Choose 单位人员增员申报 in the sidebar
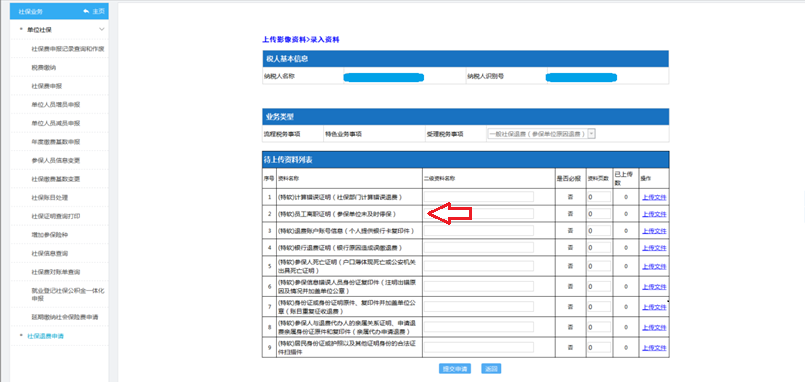The image size is (805, 382). [x=55, y=105]
